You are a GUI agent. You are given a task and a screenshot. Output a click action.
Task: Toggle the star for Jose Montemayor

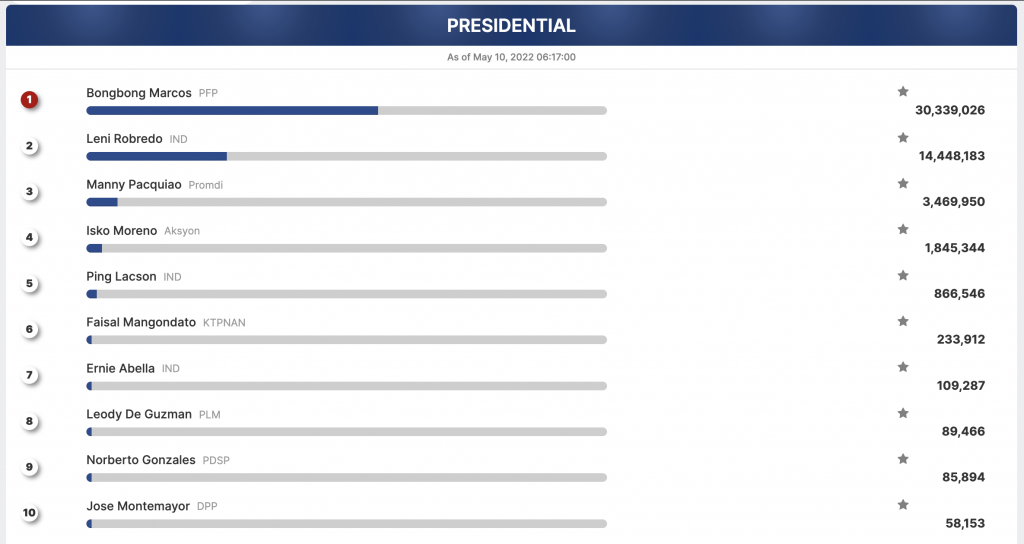click(903, 505)
